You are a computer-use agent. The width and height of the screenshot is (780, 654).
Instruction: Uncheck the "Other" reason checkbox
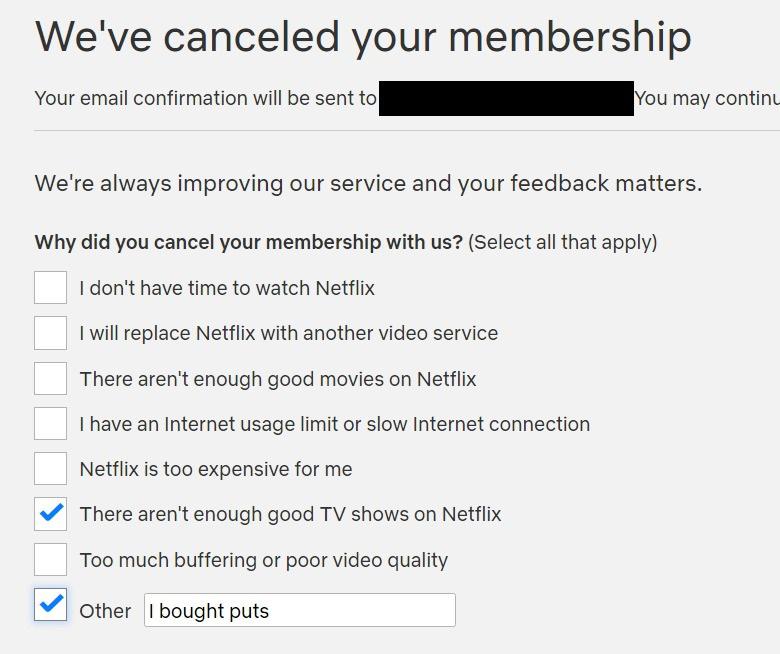tap(50, 605)
